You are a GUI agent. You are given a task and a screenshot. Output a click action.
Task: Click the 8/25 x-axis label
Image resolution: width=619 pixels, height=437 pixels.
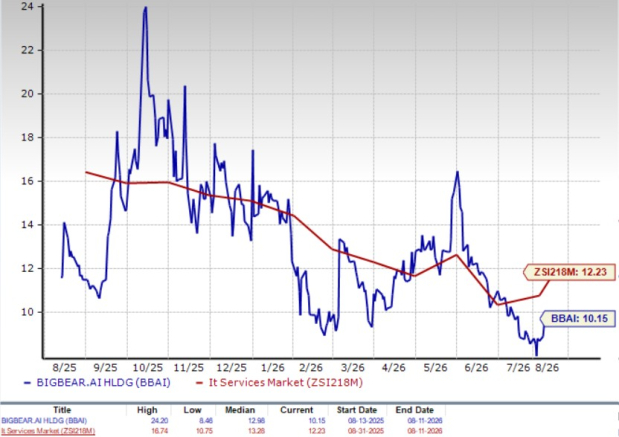click(64, 368)
